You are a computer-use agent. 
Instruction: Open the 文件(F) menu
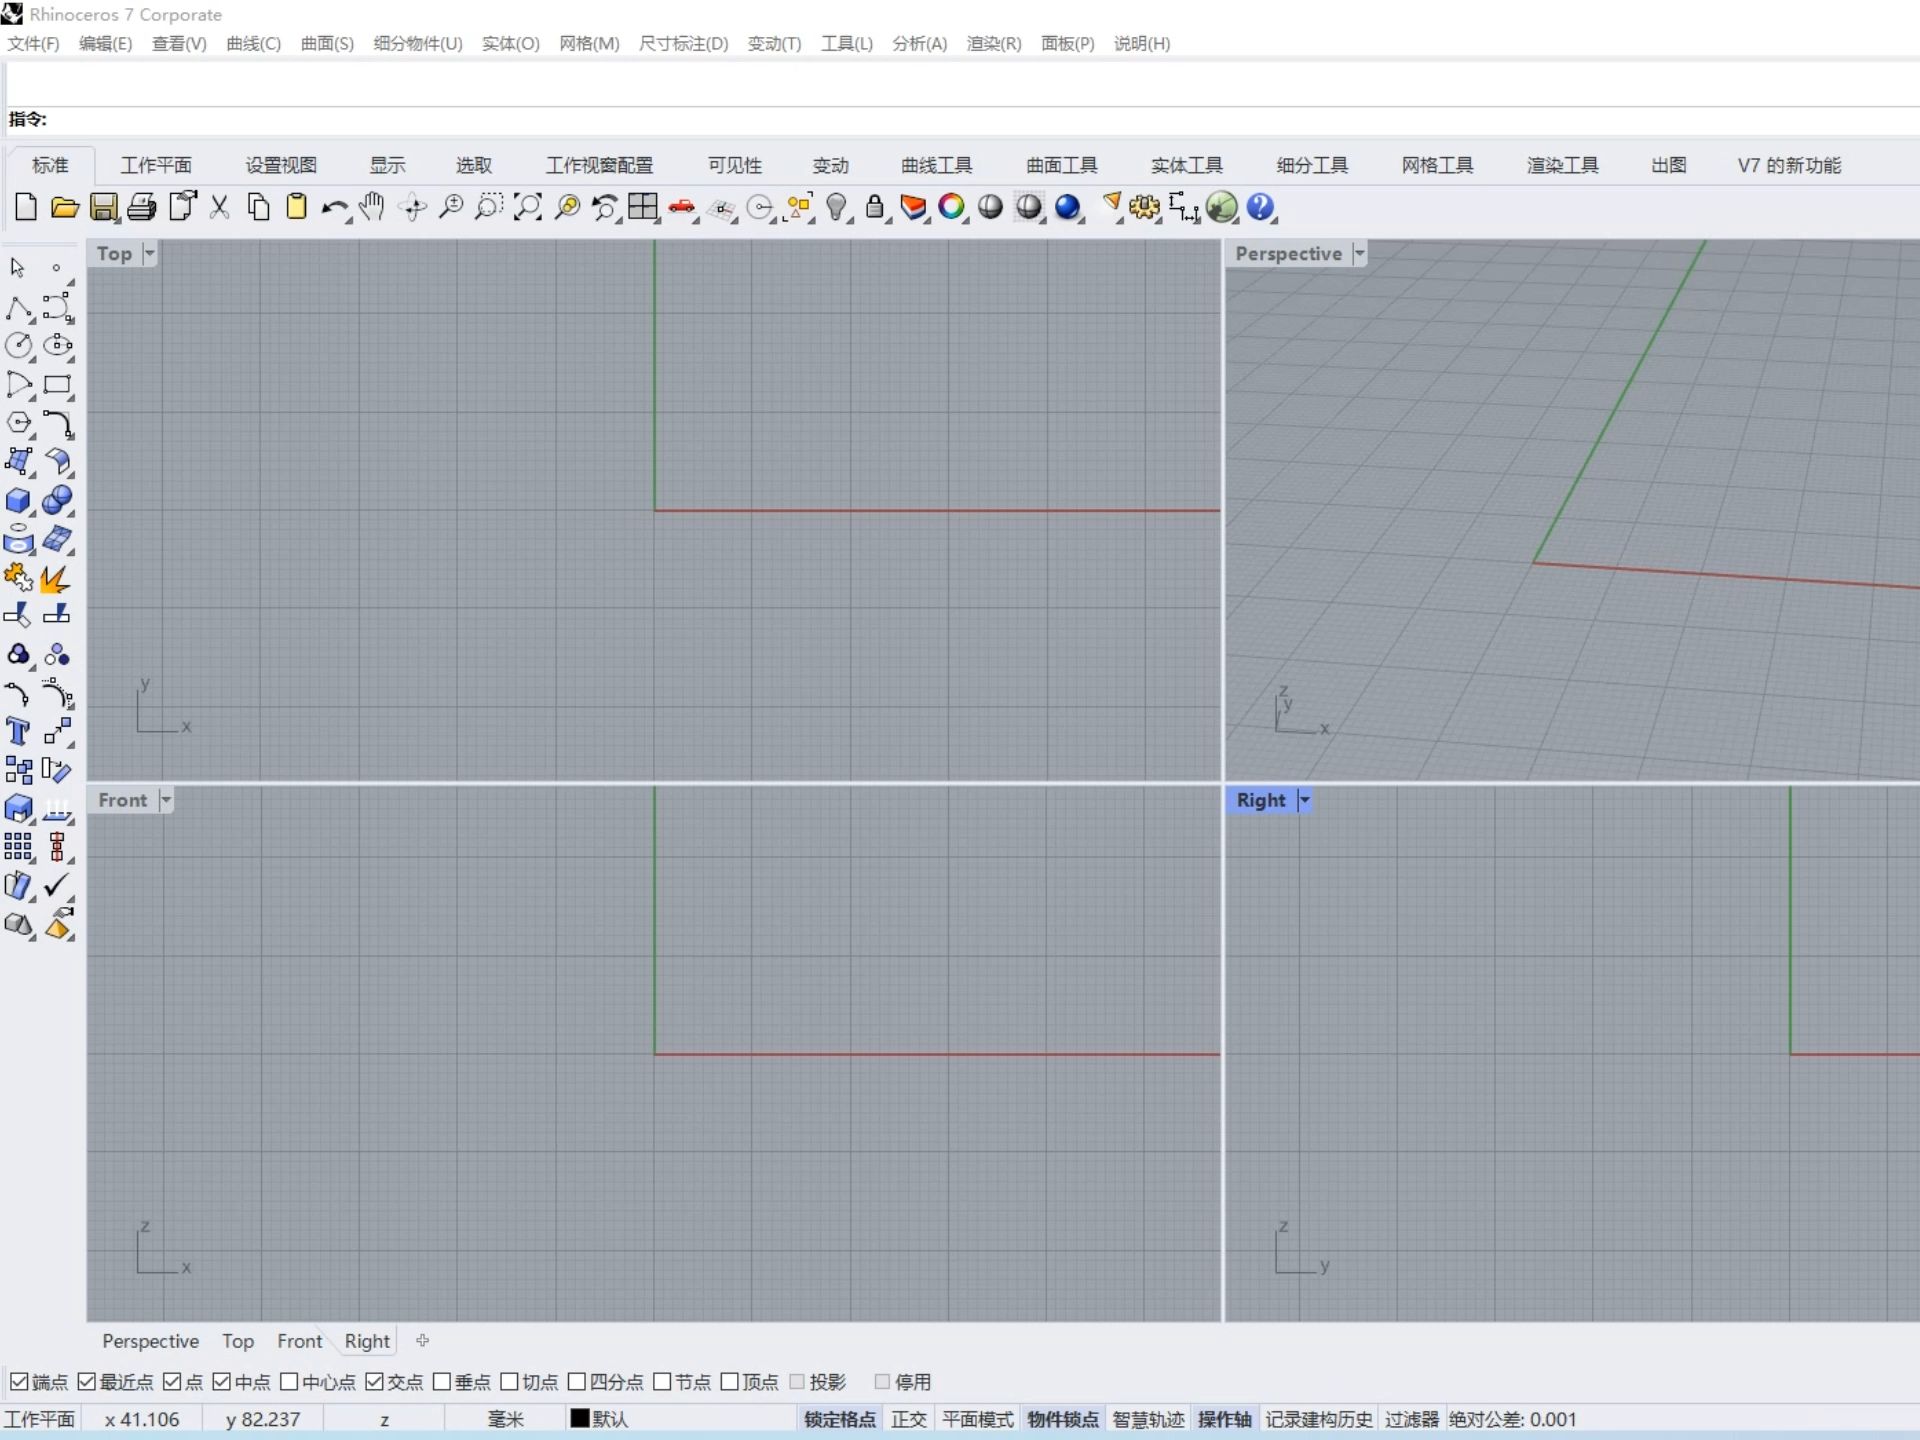coord(33,43)
